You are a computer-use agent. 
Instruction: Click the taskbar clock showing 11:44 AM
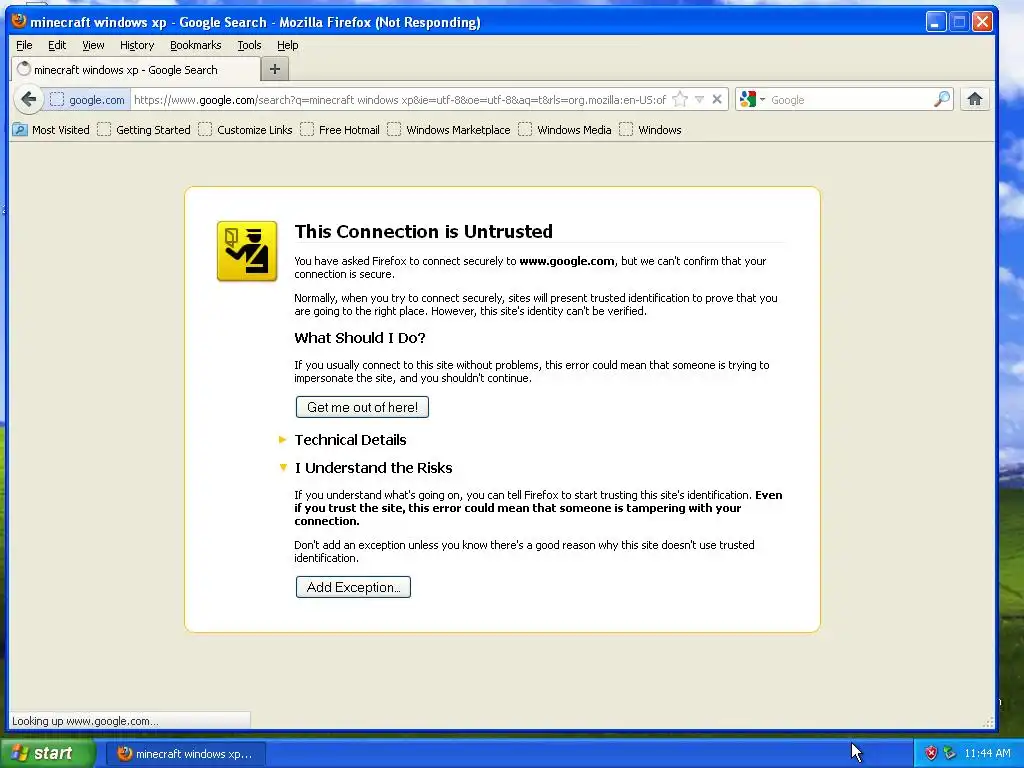pos(987,753)
